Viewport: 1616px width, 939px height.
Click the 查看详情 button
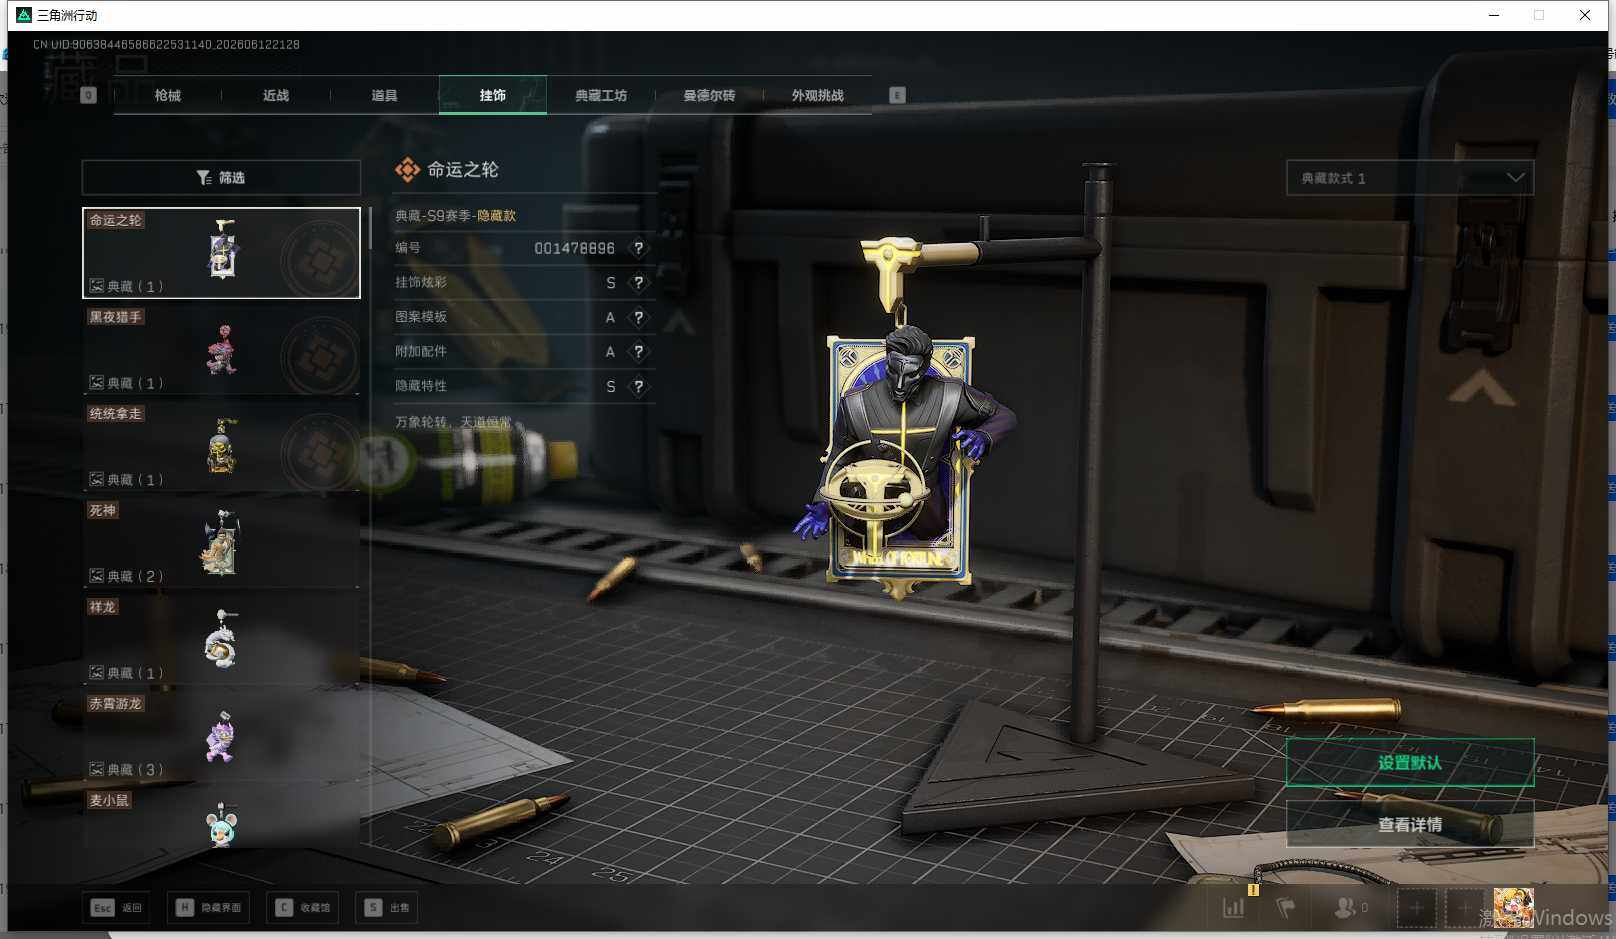[1410, 824]
